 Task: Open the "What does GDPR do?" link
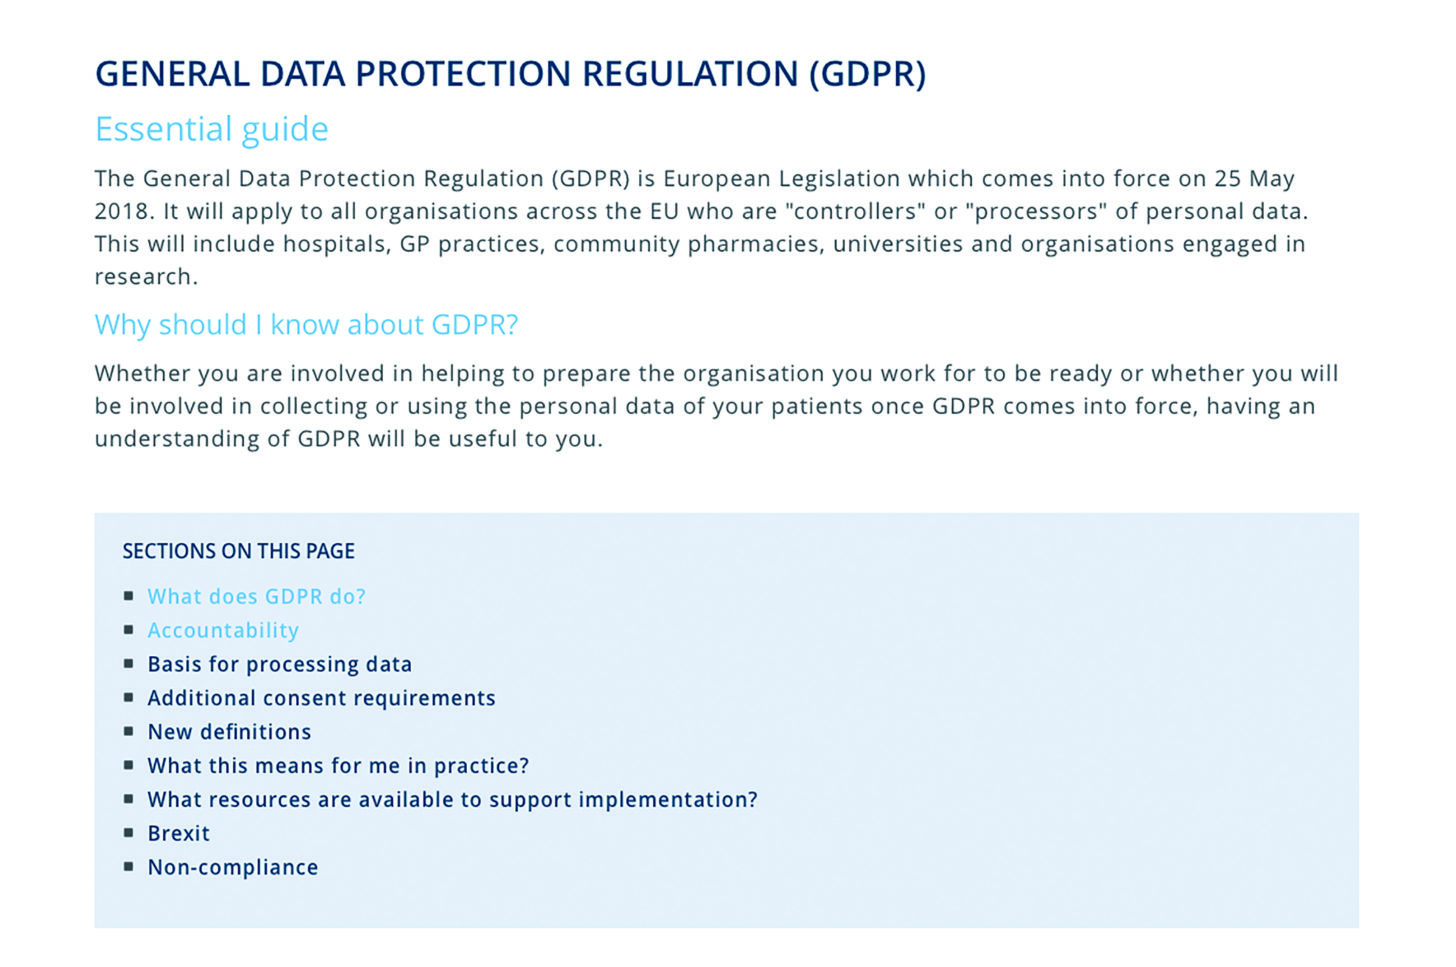pos(256,597)
